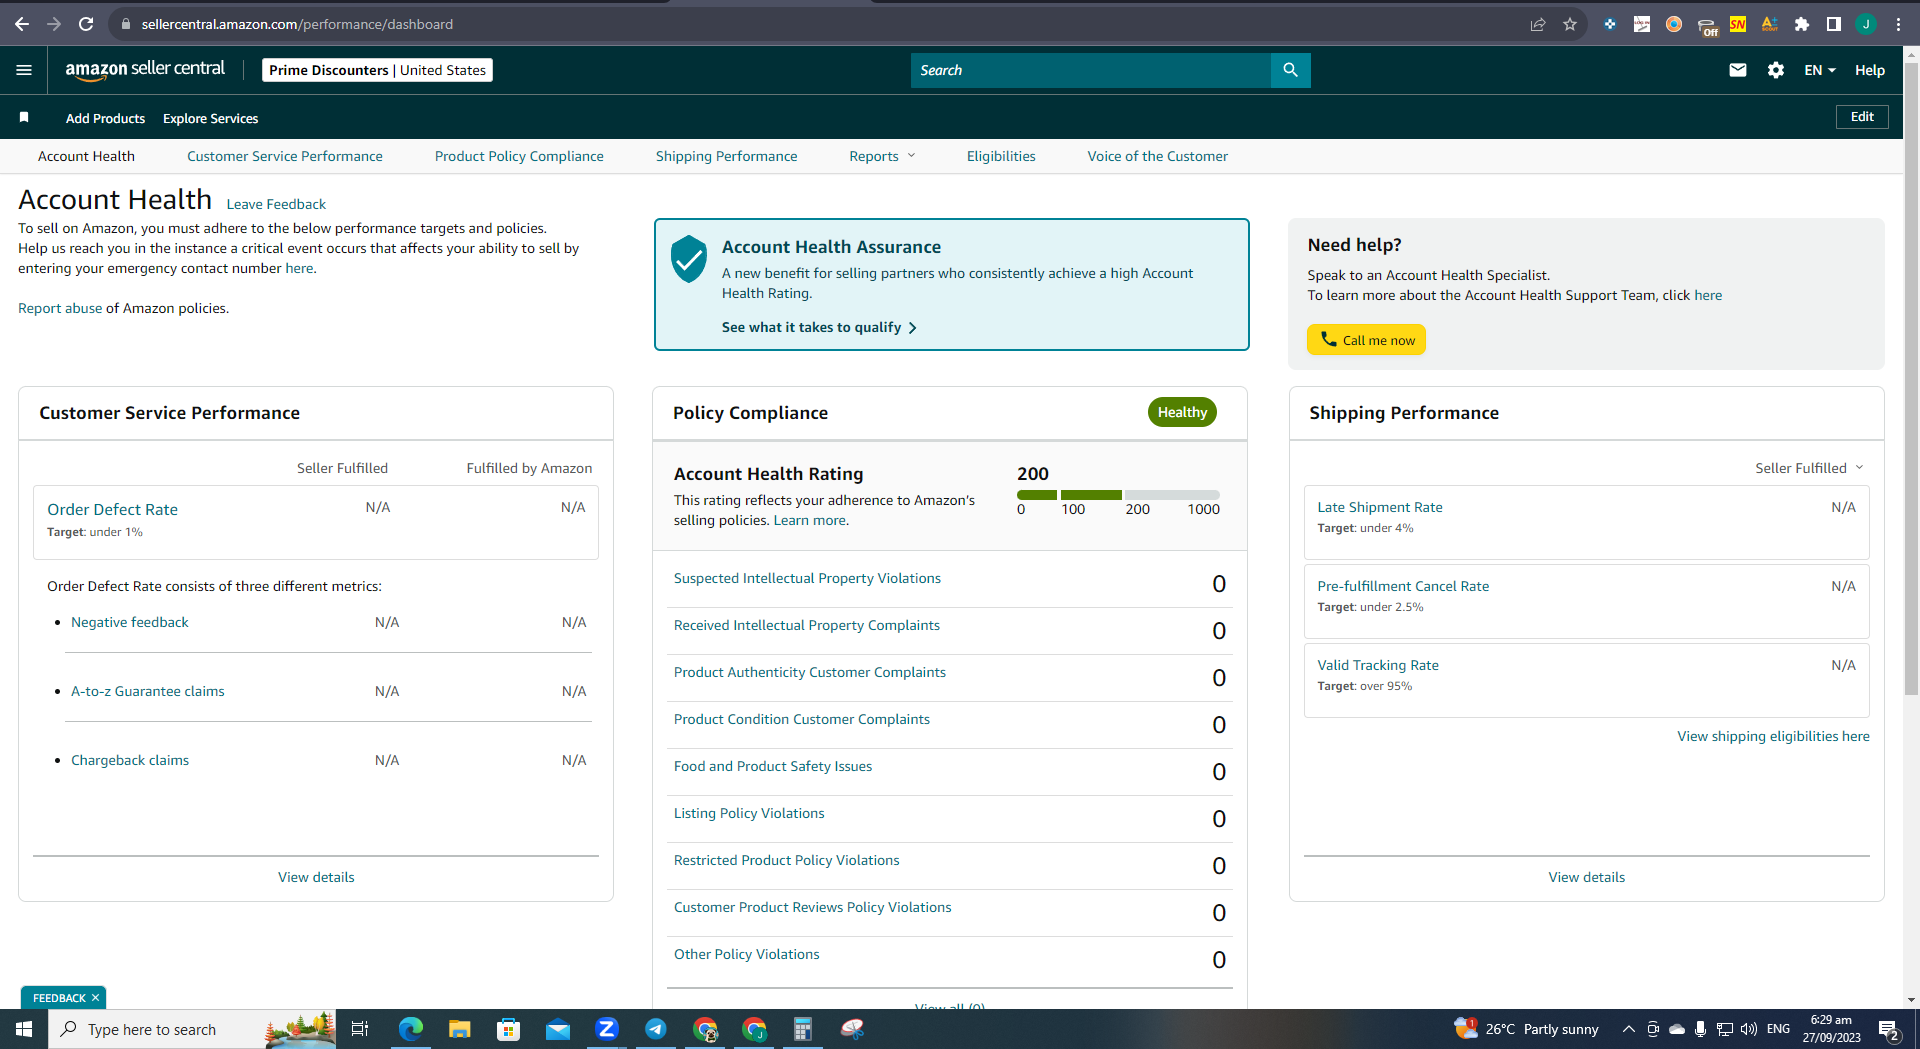Image resolution: width=1920 pixels, height=1049 pixels.
Task: Click View shipping eligibilities here
Action: (1773, 736)
